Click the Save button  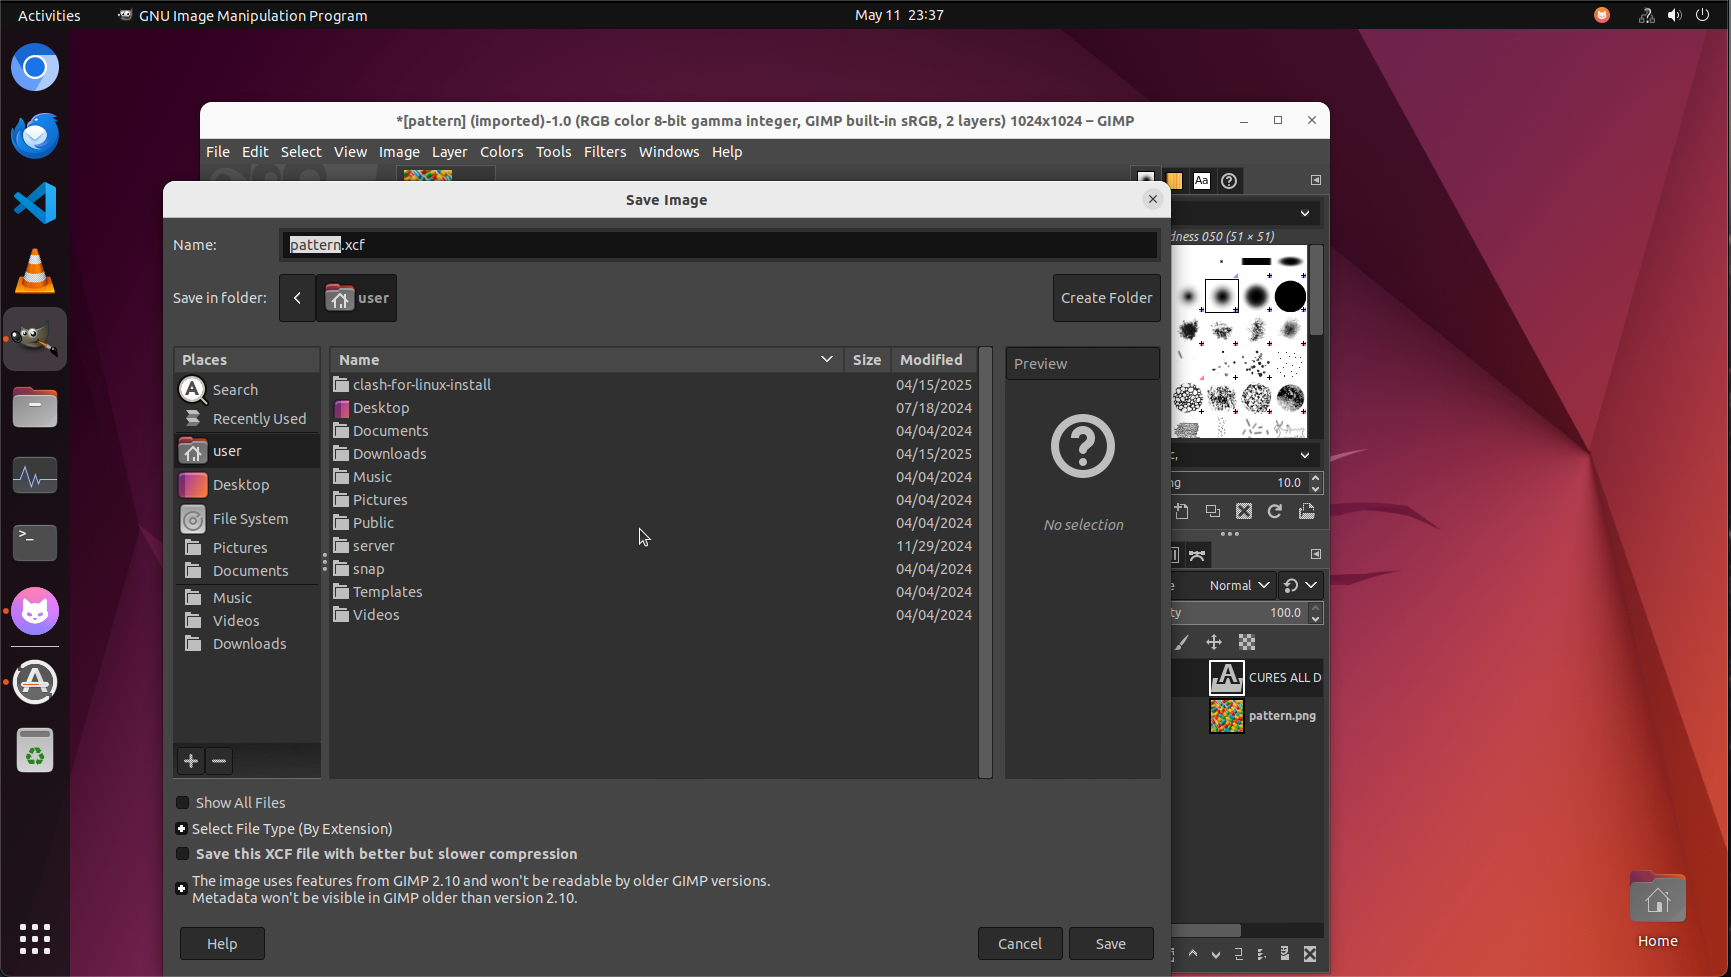[1111, 944]
